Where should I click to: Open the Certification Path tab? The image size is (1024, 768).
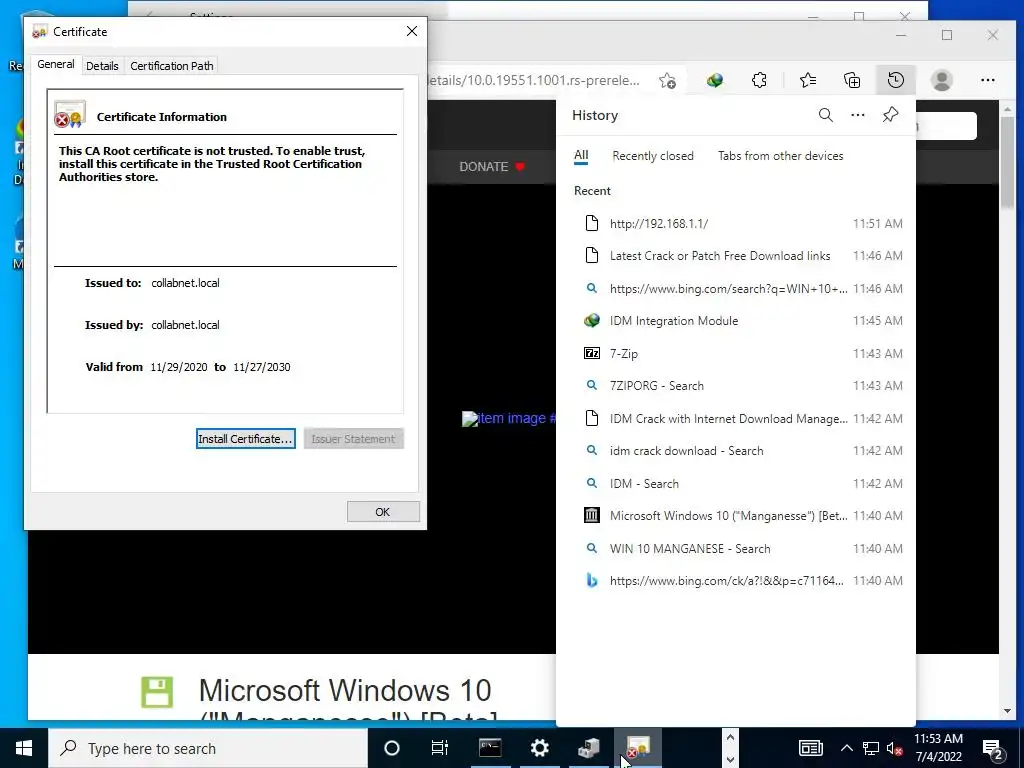[x=172, y=66]
